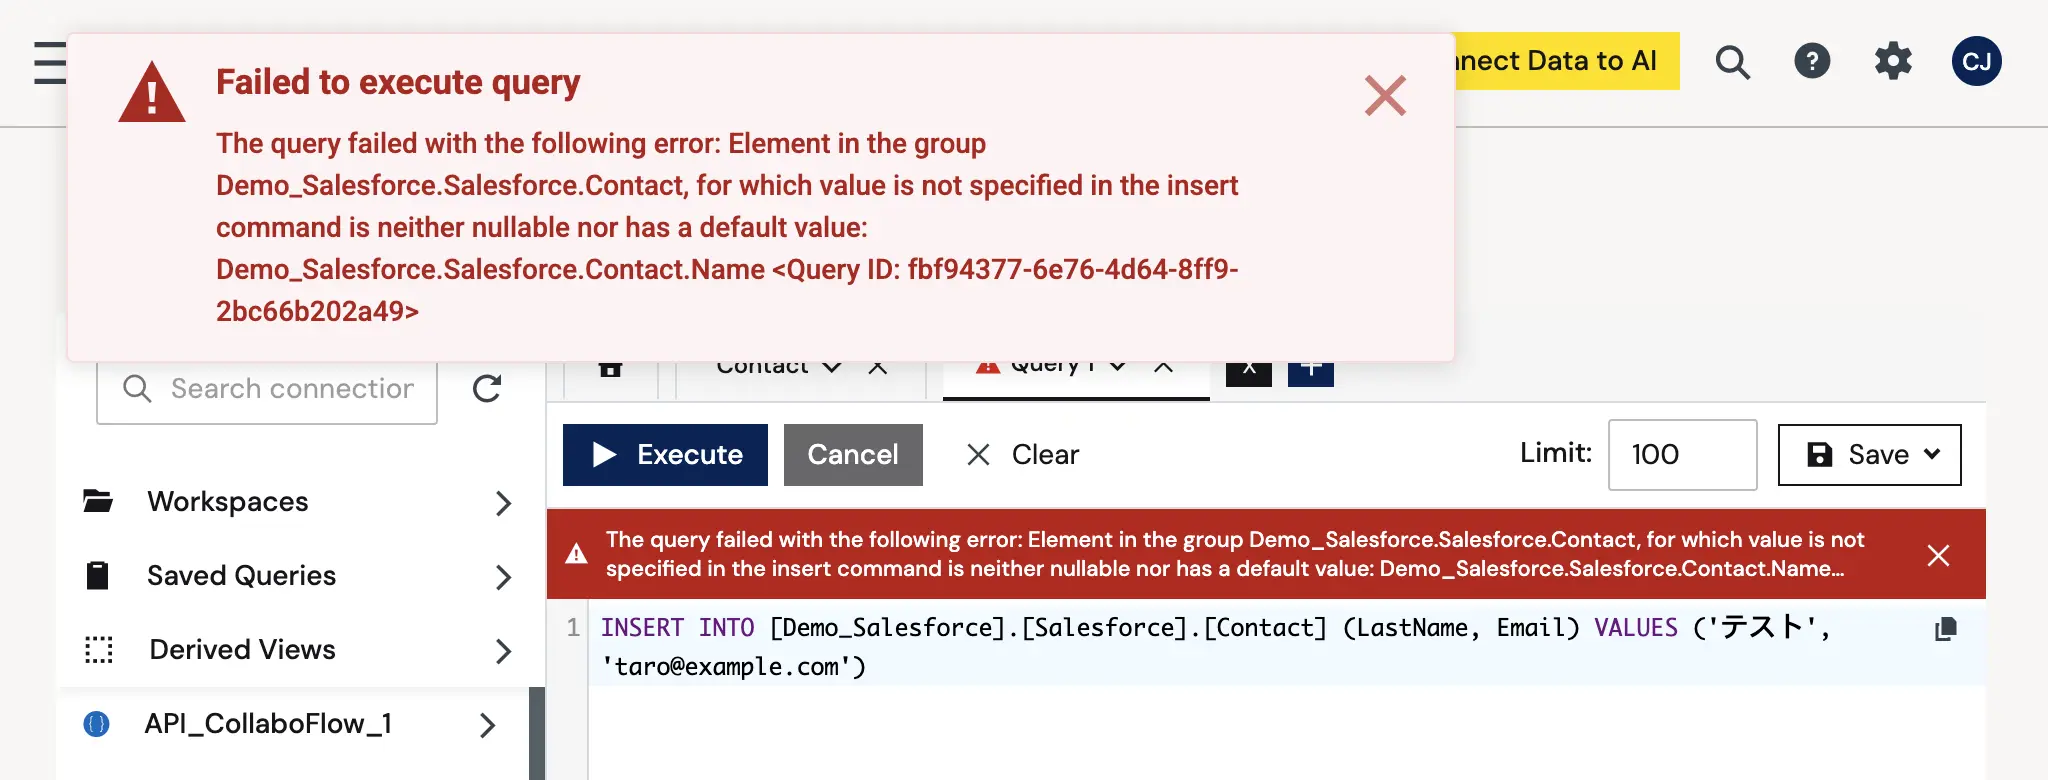Click the sidebar vertical scrollbar

click(x=537, y=733)
